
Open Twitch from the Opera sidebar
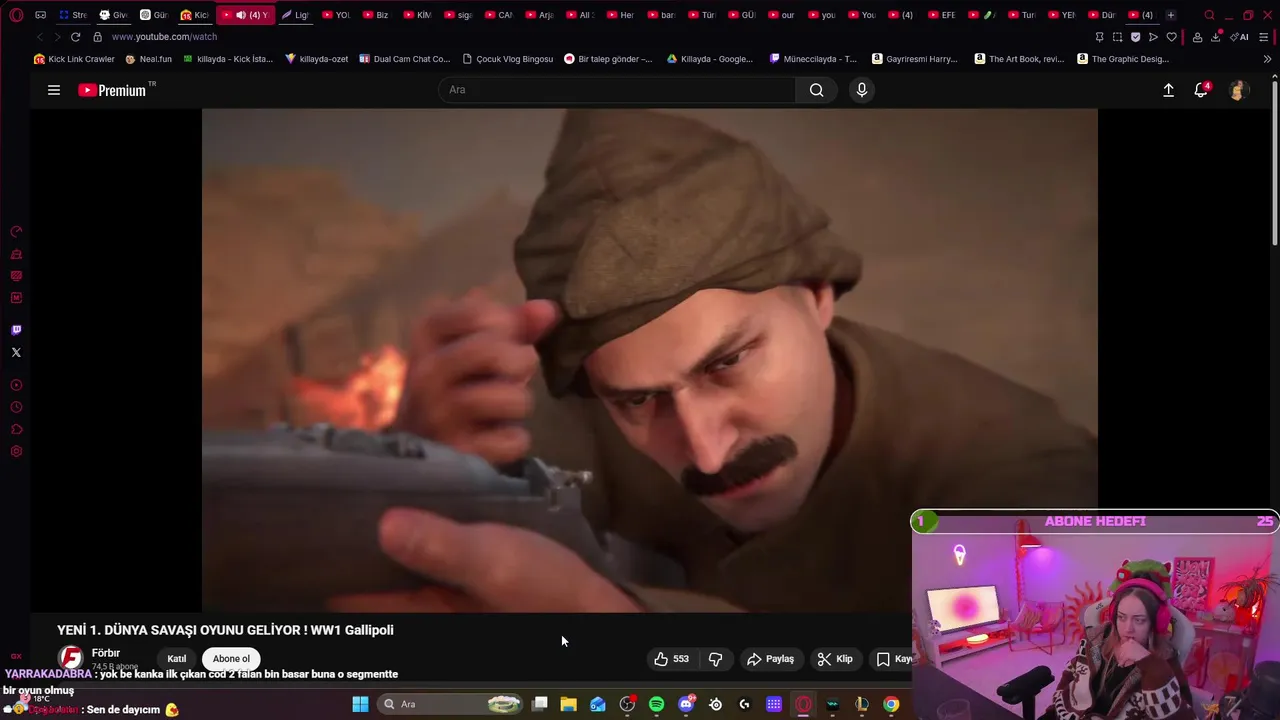(16, 330)
